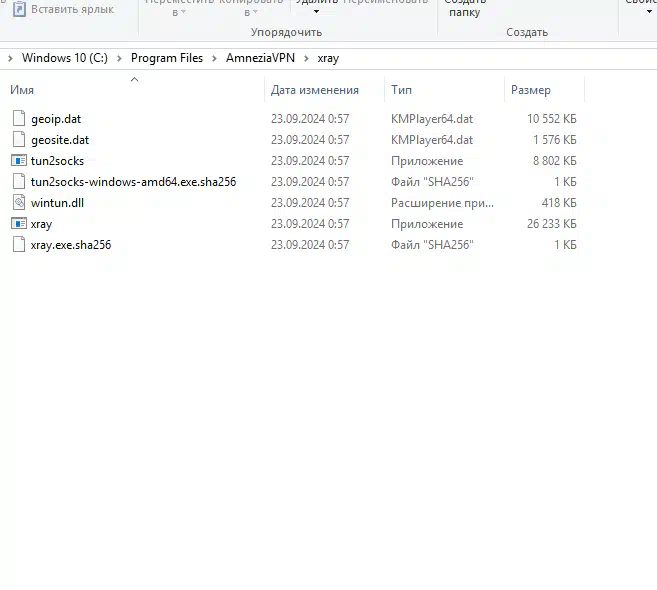The width and height of the screenshot is (657, 590).
Task: Sort by the Тип column header
Action: [x=401, y=90]
